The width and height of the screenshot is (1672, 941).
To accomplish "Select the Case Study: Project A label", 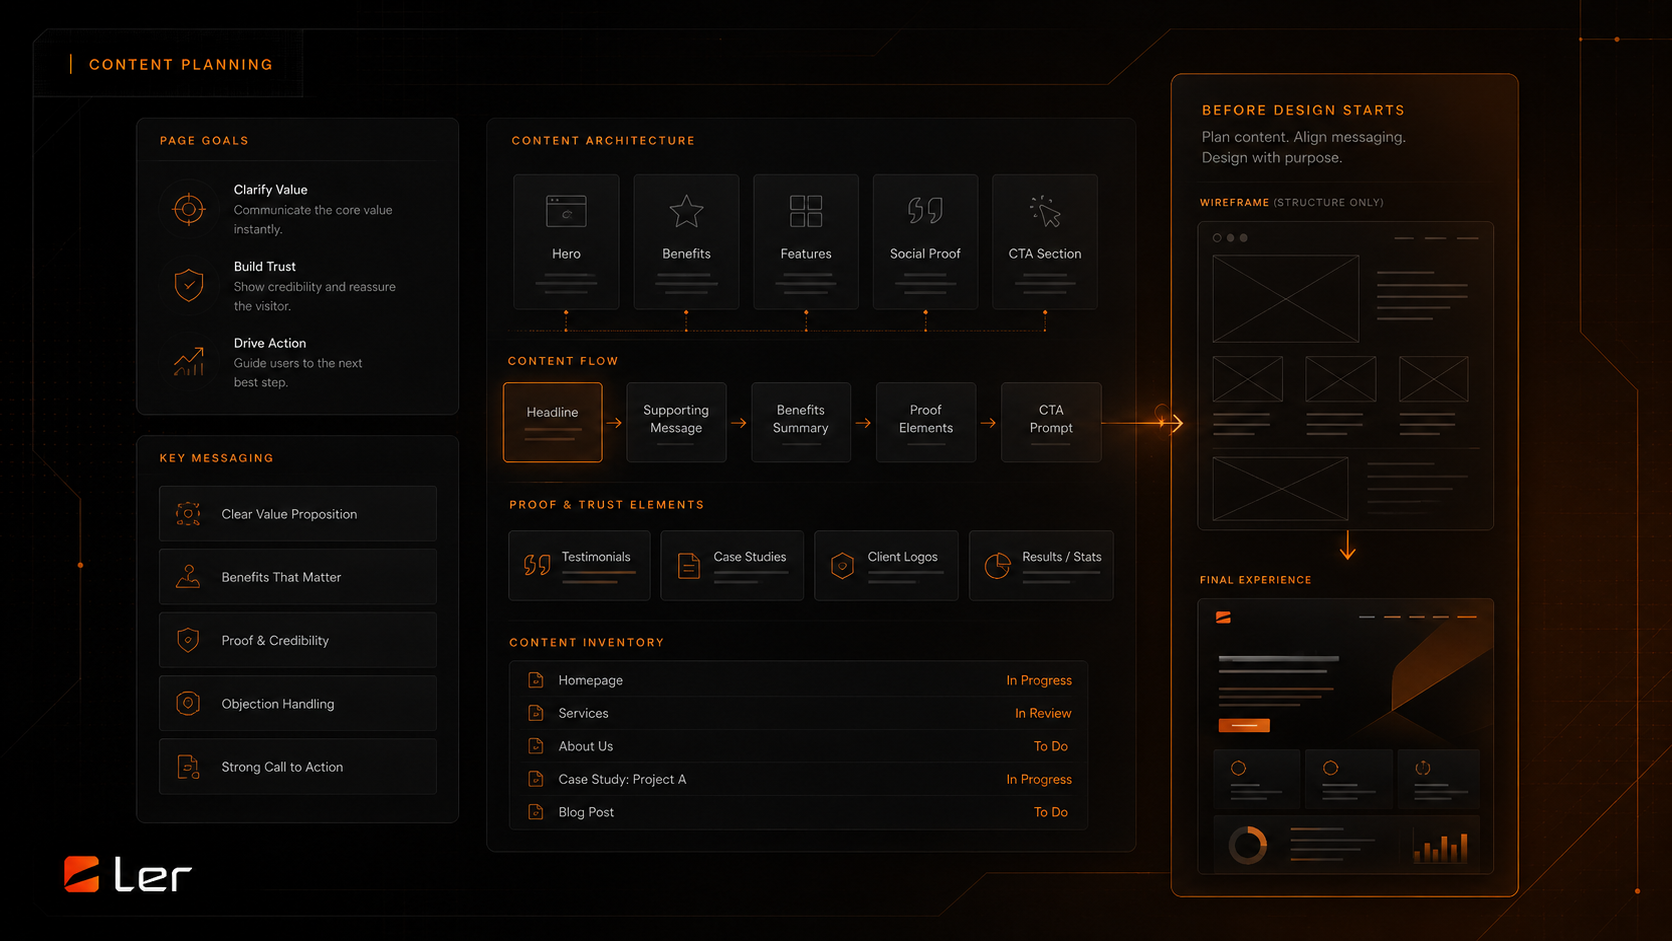I will (x=622, y=779).
